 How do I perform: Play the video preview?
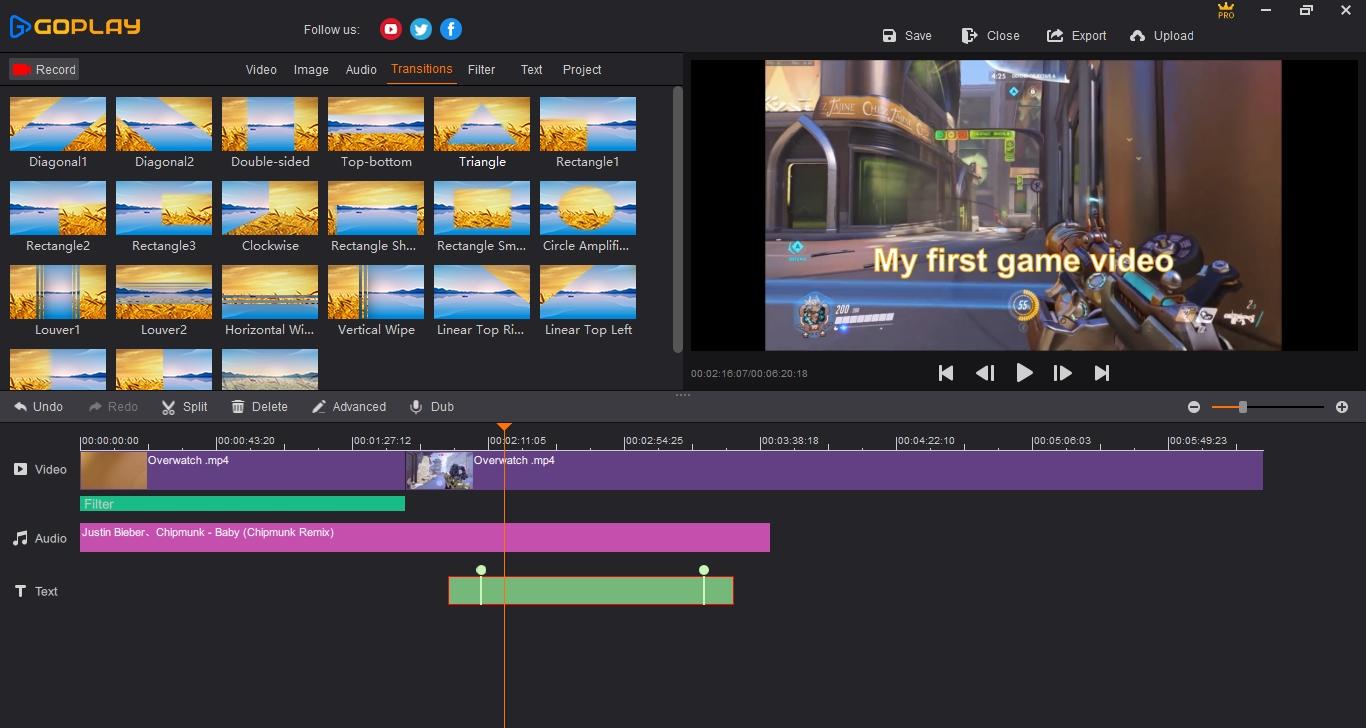click(x=1024, y=373)
